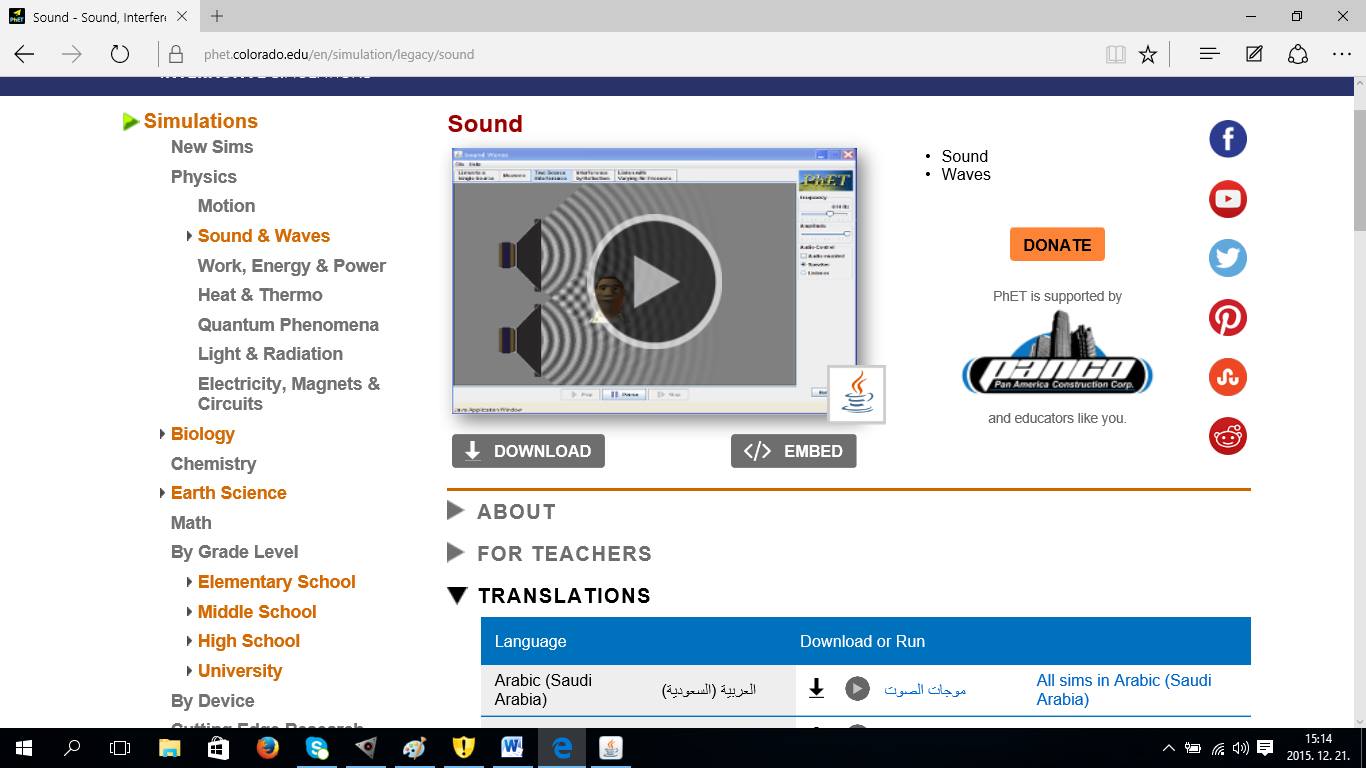This screenshot has width=1366, height=768.
Task: Click the DOWNLOAD button
Action: coord(528,451)
